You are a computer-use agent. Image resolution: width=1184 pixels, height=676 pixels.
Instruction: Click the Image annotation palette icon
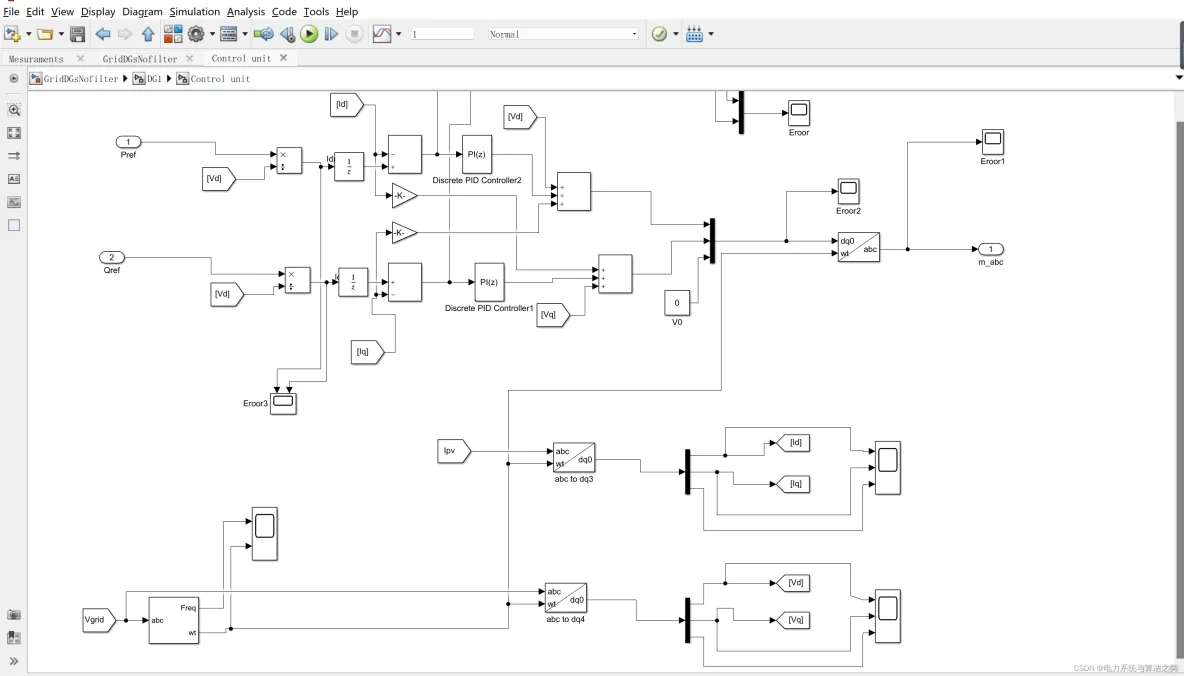pyautogui.click(x=14, y=202)
